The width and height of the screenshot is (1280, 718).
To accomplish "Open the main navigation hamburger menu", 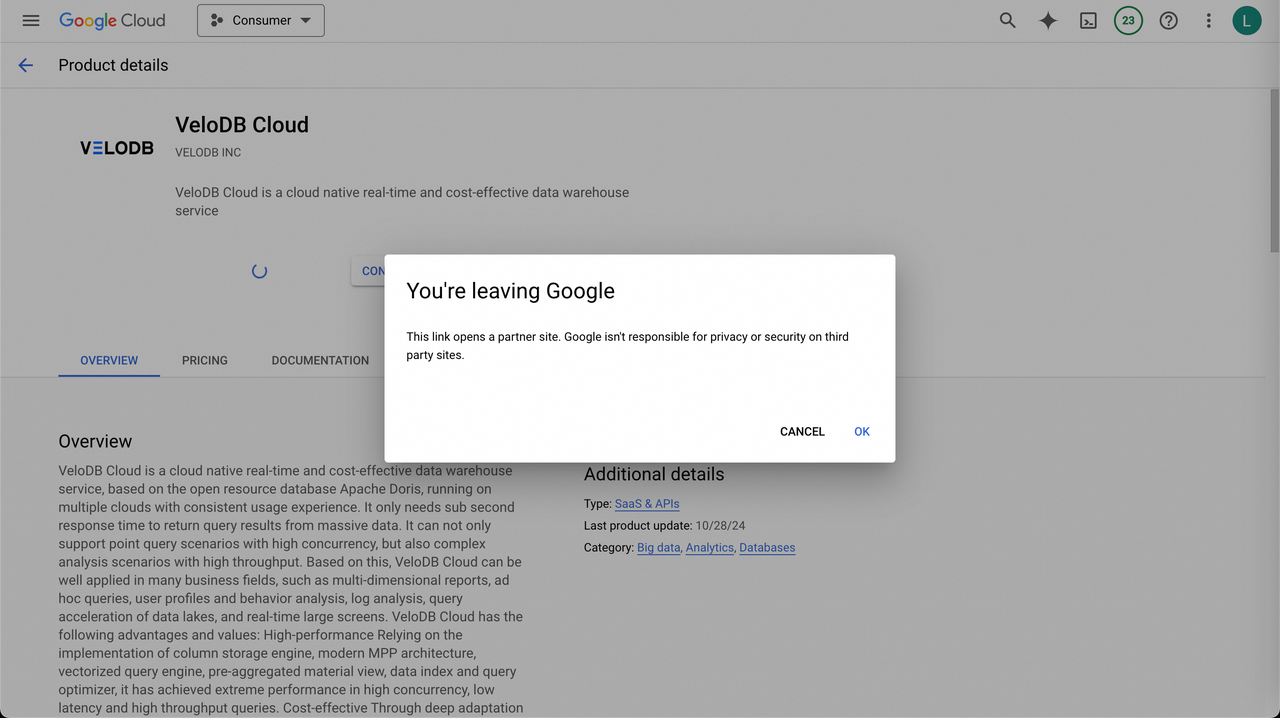I will coord(30,21).
